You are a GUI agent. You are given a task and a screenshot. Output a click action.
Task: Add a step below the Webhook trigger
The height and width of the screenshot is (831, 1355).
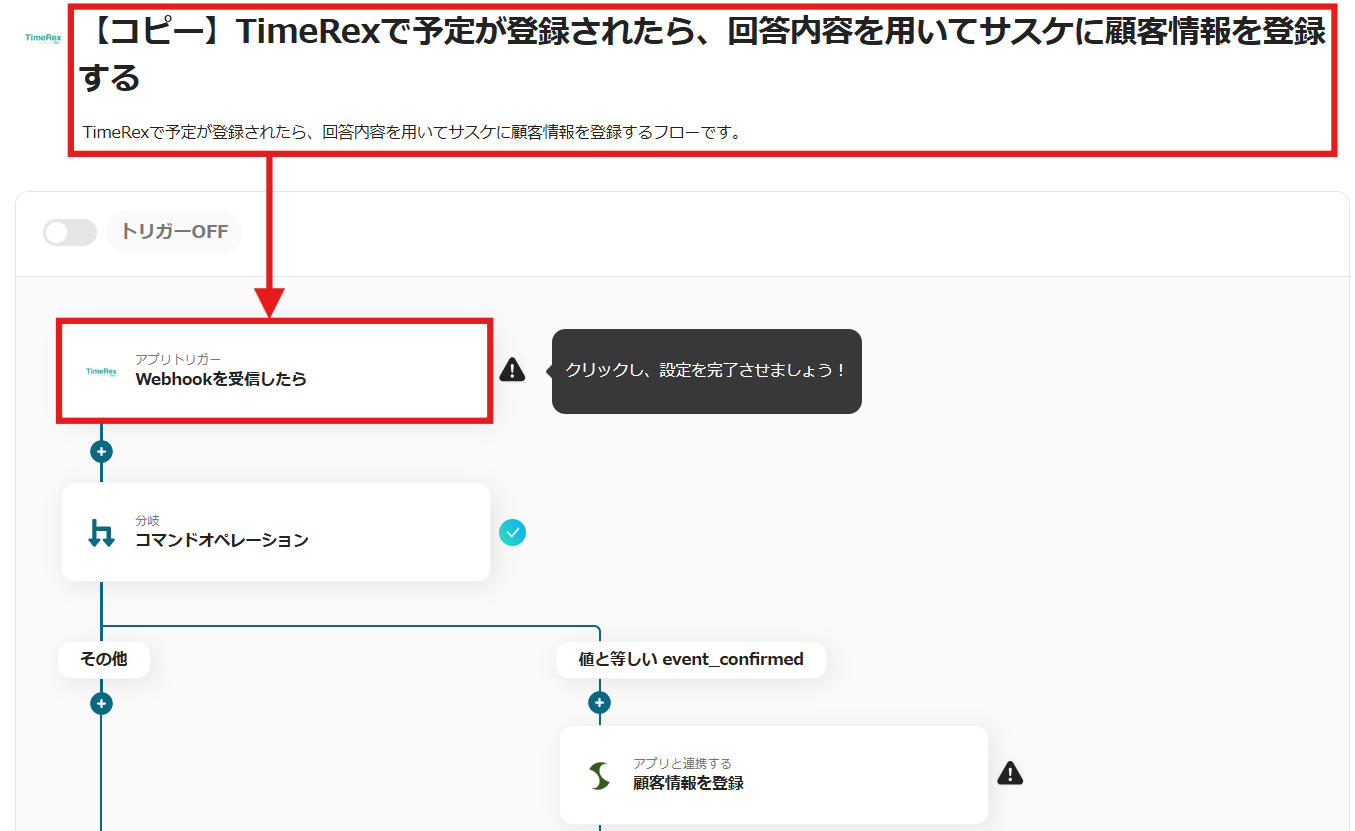(x=101, y=451)
